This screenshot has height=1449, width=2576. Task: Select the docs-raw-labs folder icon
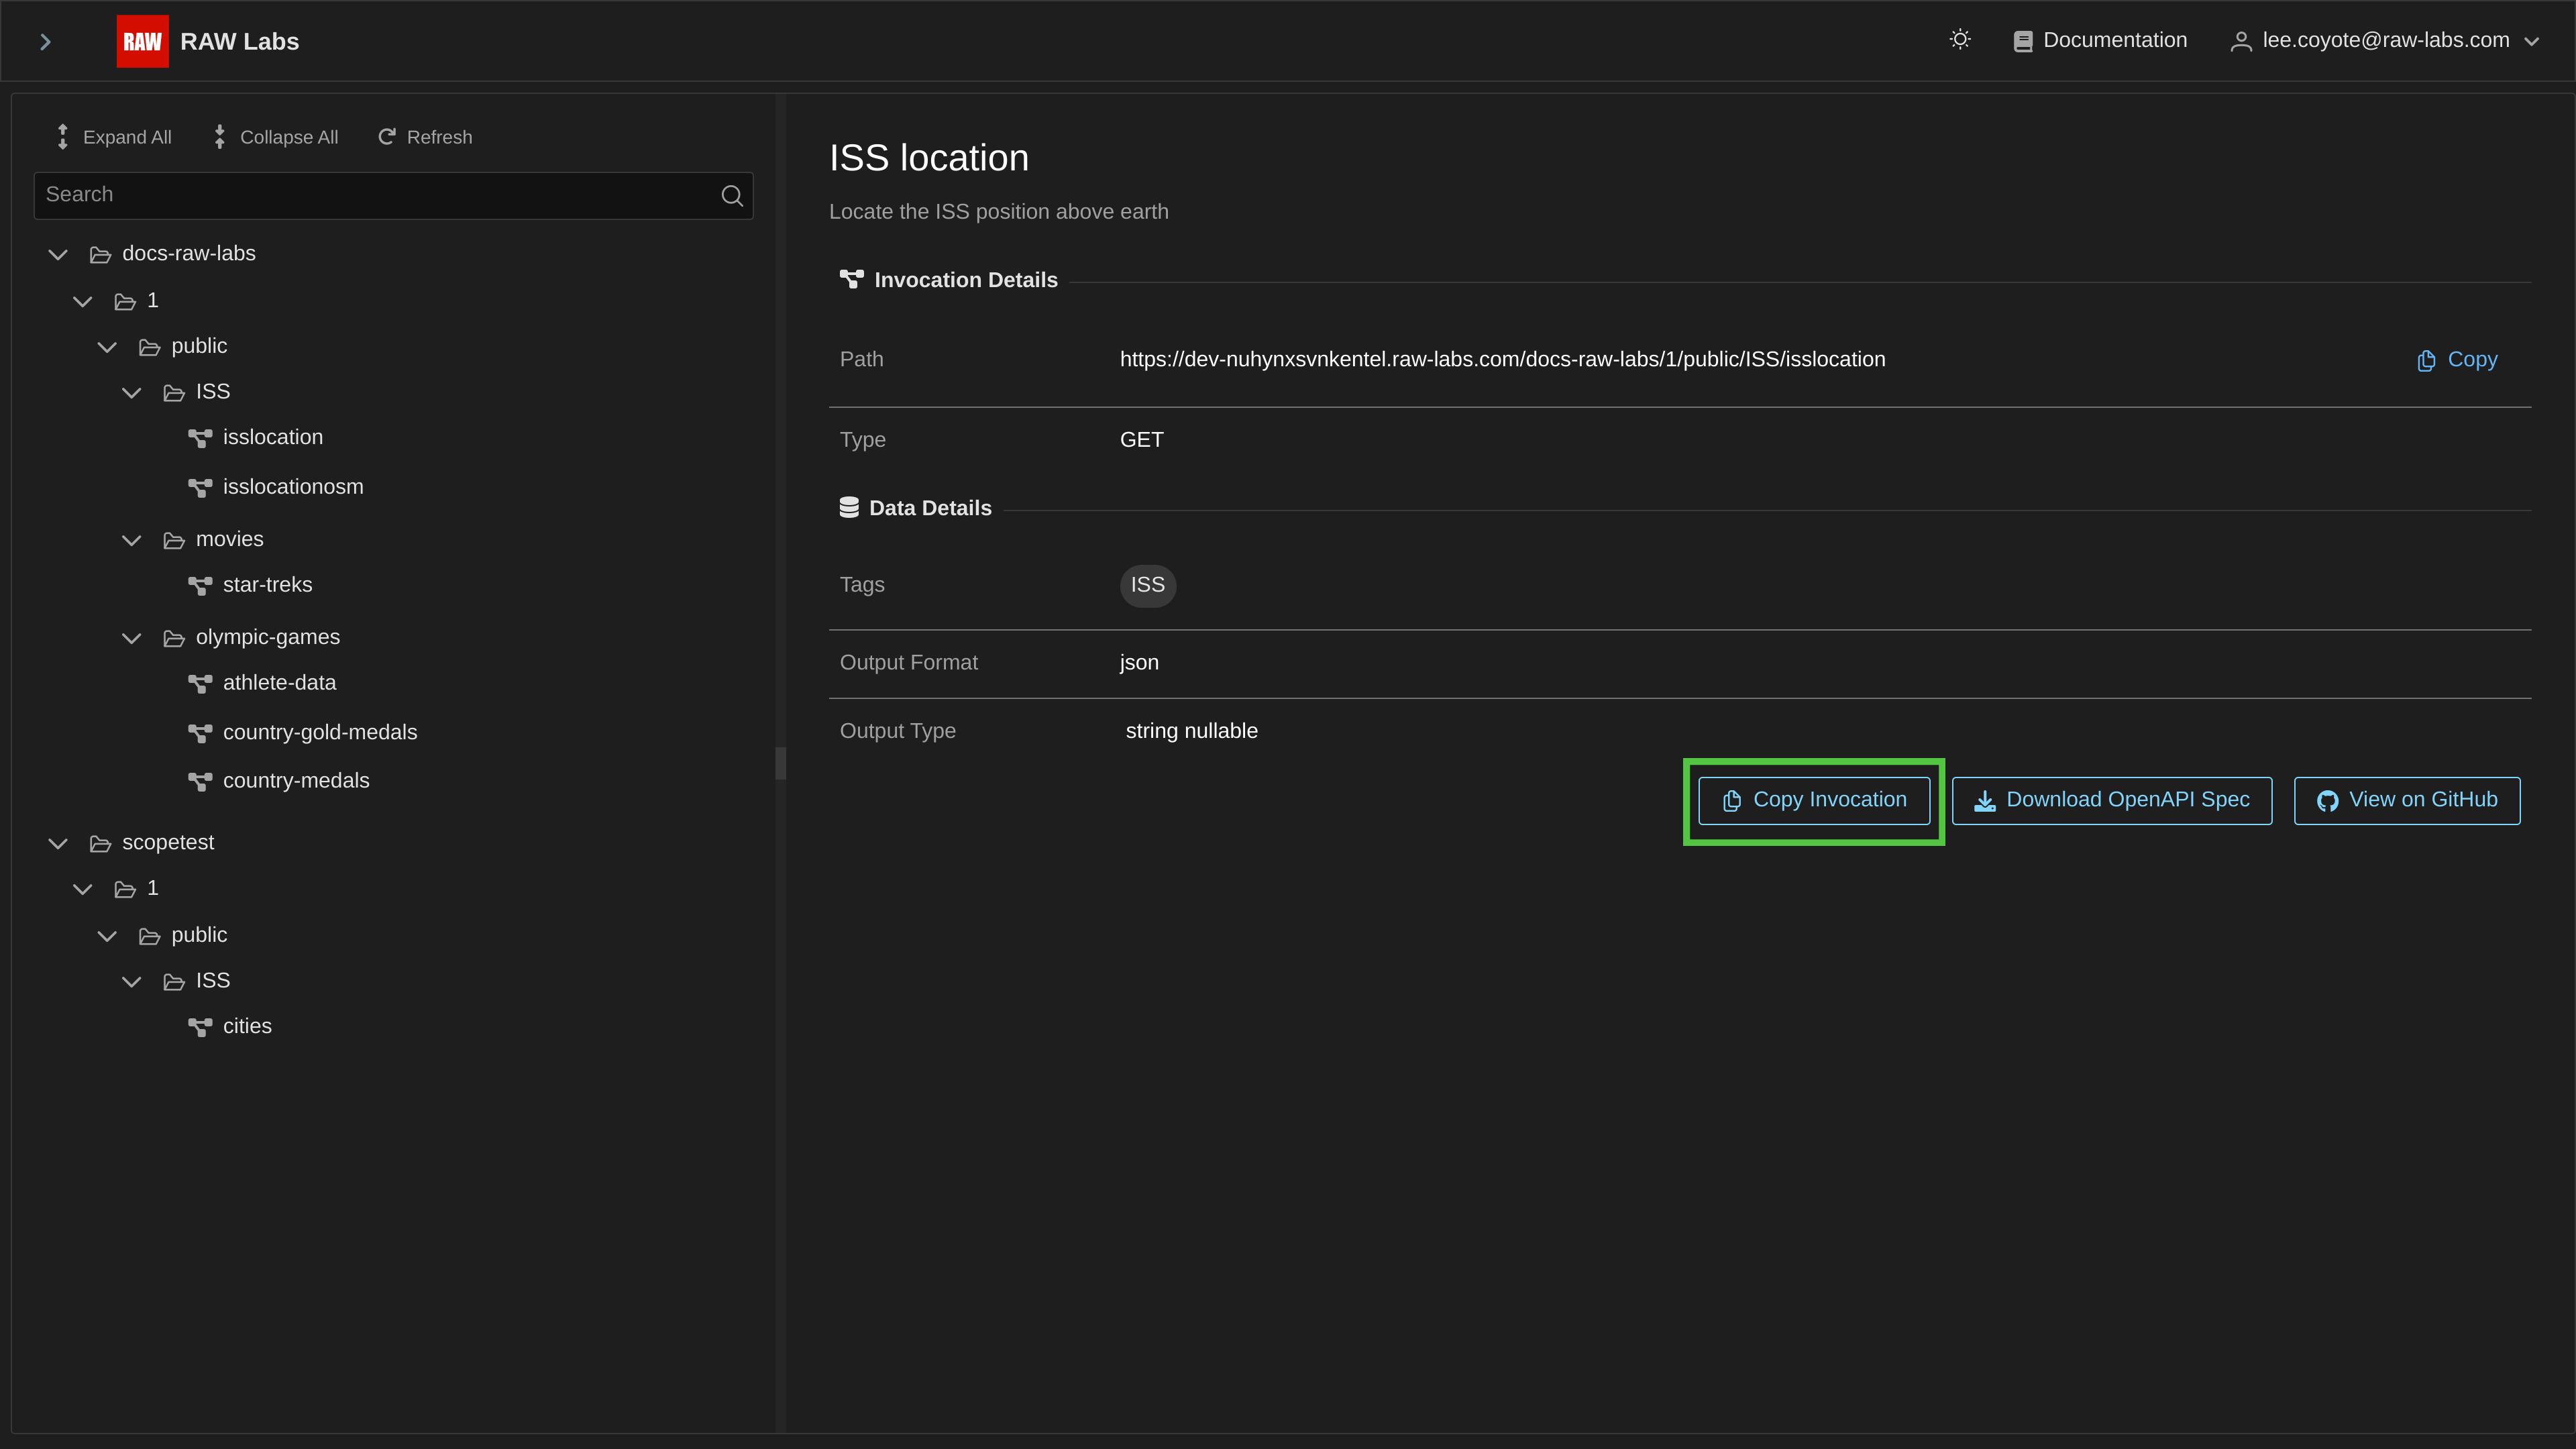100,255
